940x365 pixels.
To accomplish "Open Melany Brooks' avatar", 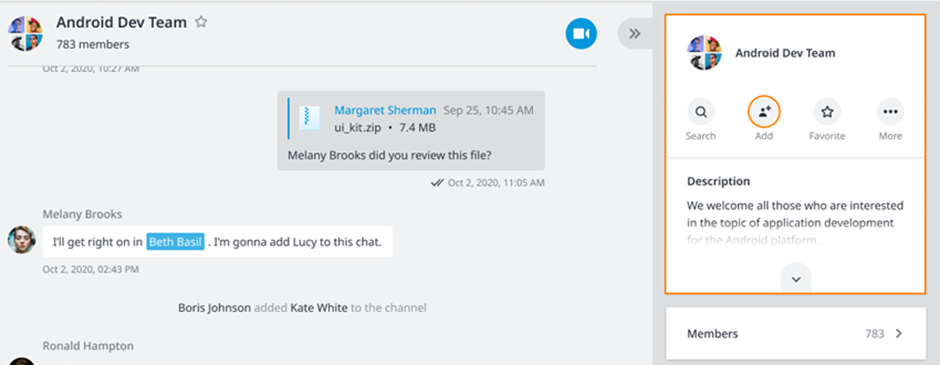I will click(x=22, y=240).
